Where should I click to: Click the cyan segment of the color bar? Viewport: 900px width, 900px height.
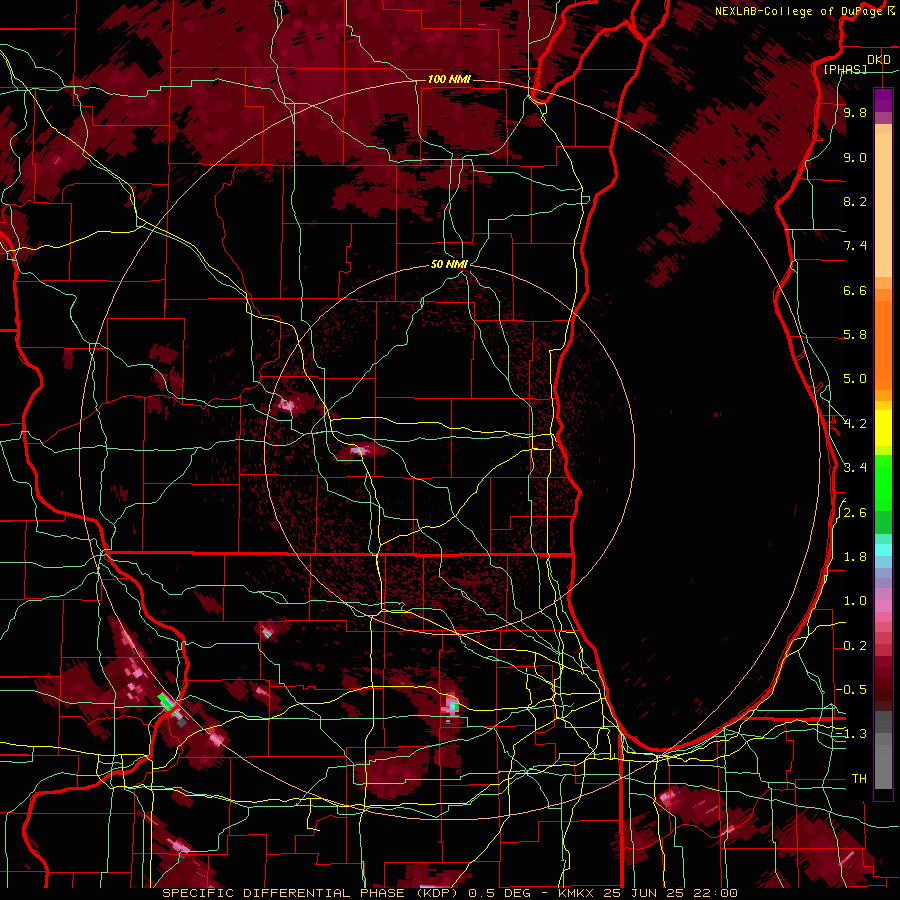coord(883,550)
